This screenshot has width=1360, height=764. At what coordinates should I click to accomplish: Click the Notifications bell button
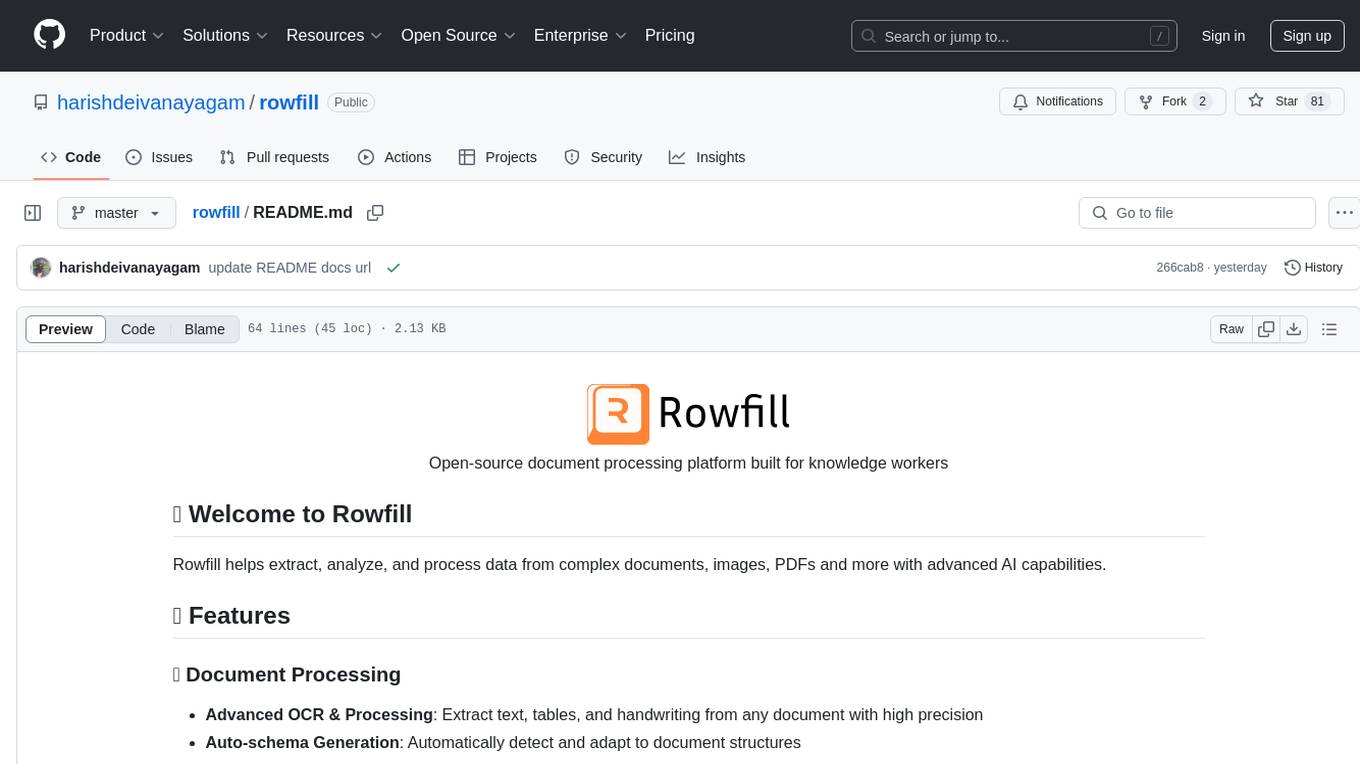pos(1058,101)
